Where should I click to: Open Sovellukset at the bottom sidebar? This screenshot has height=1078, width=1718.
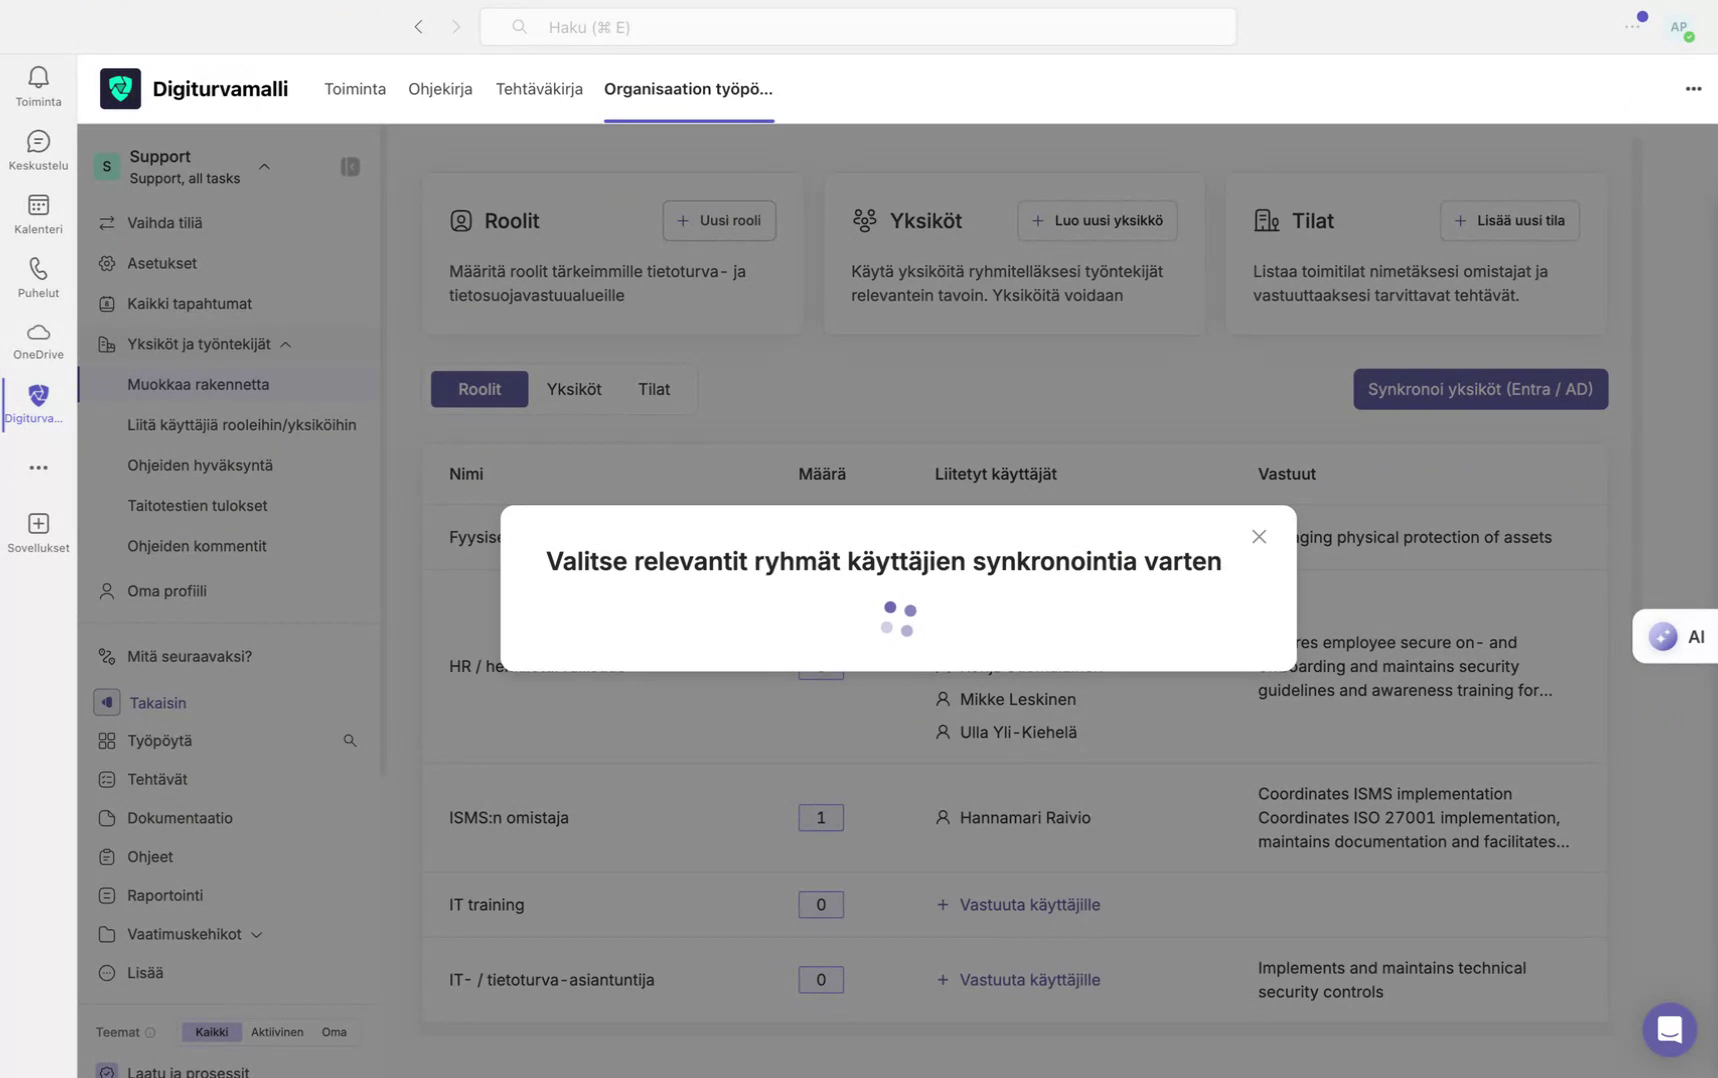point(37,532)
